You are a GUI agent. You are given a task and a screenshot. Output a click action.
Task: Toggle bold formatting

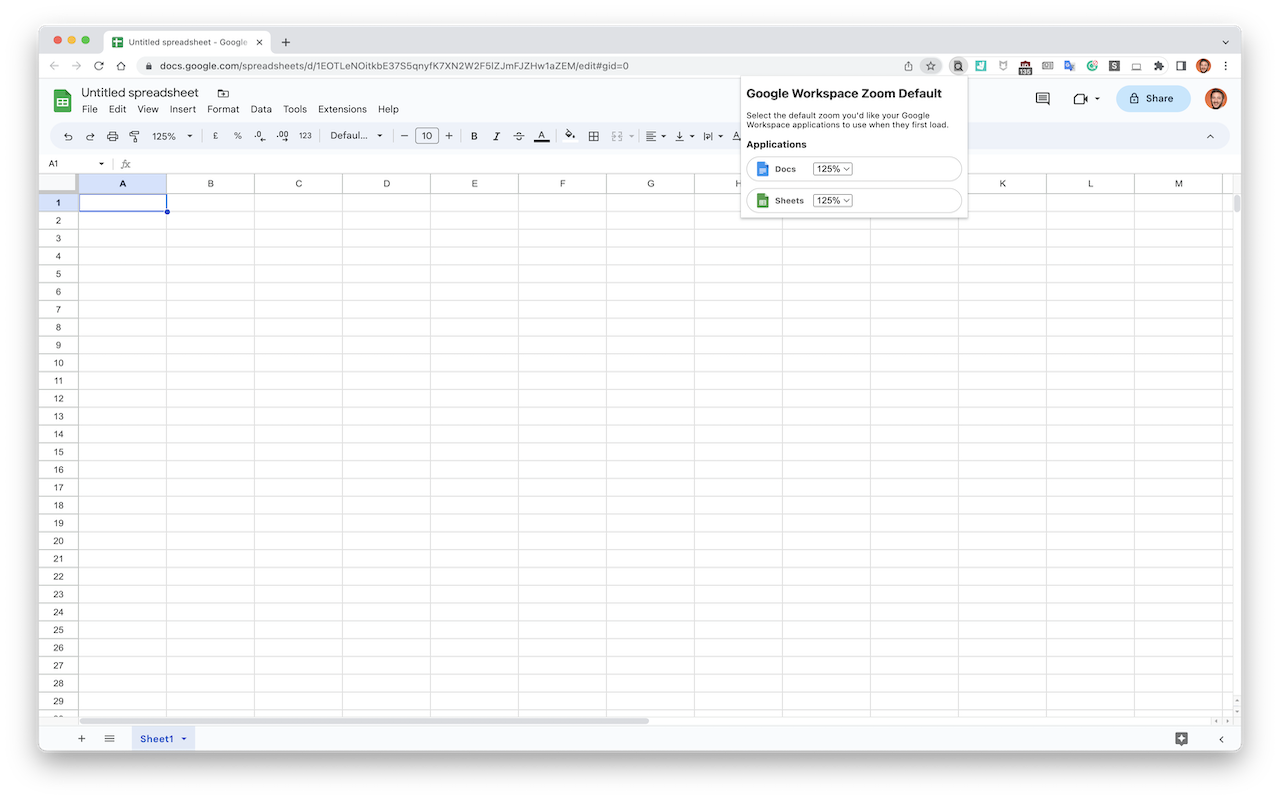tap(474, 136)
